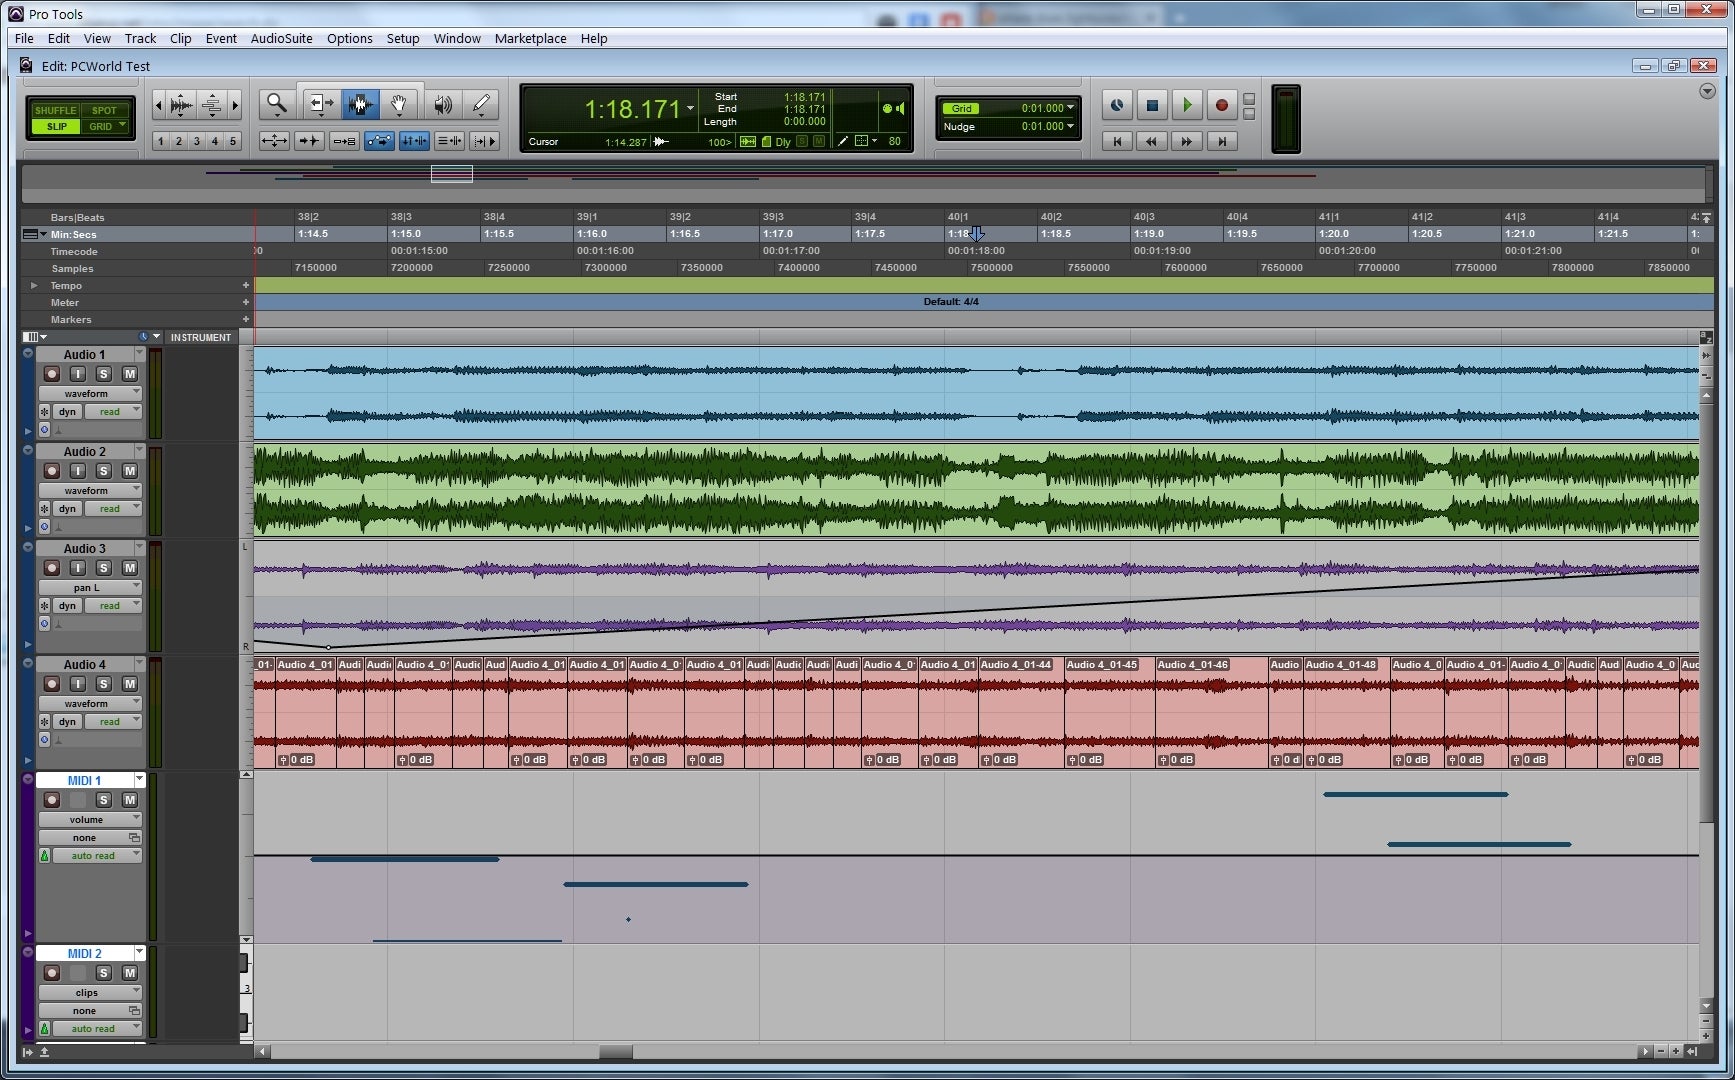This screenshot has height=1080, width=1735.
Task: Enable Slip edit mode
Action: click(x=56, y=127)
